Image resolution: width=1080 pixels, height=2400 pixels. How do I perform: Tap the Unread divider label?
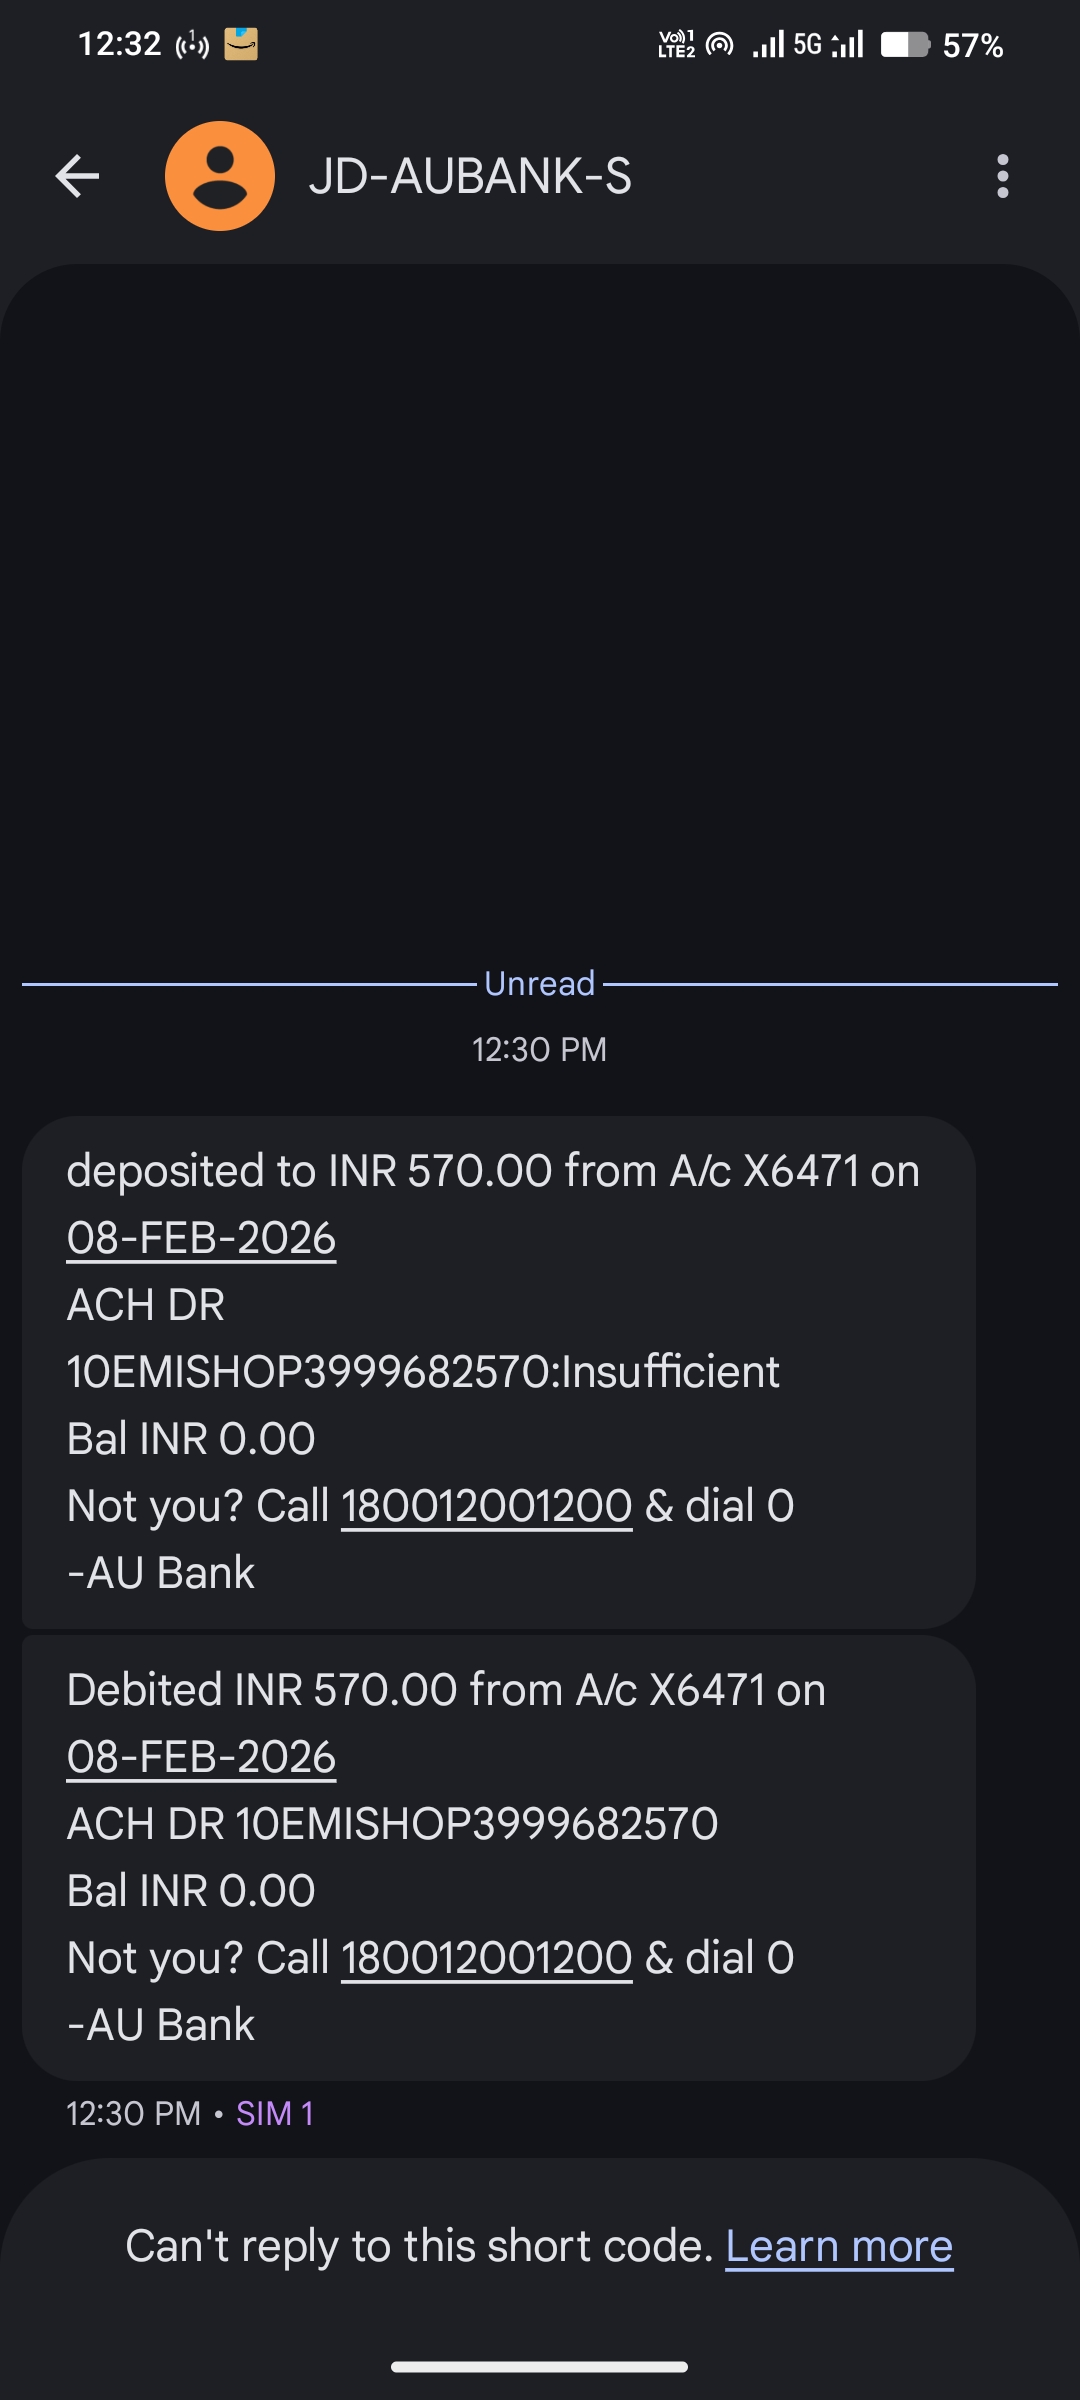[539, 984]
